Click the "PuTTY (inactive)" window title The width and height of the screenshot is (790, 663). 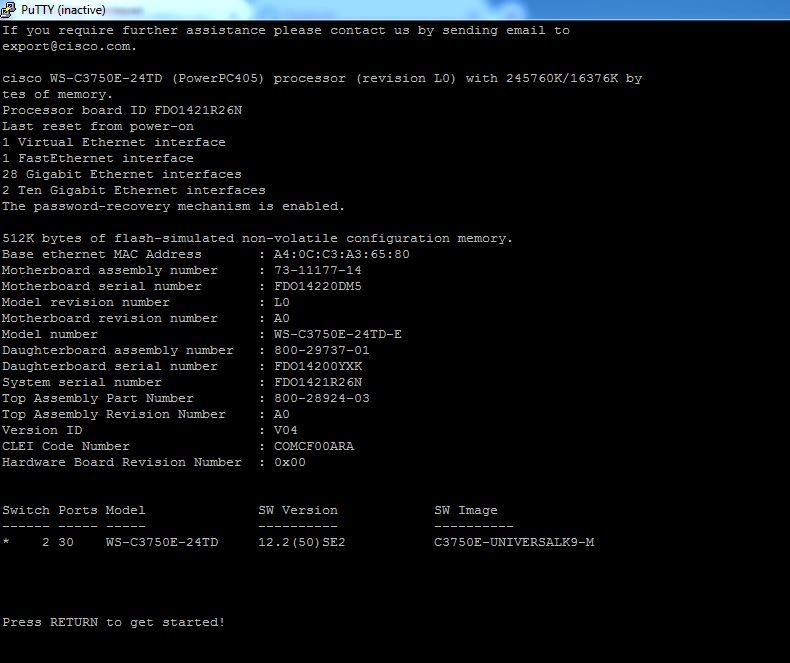pos(63,10)
